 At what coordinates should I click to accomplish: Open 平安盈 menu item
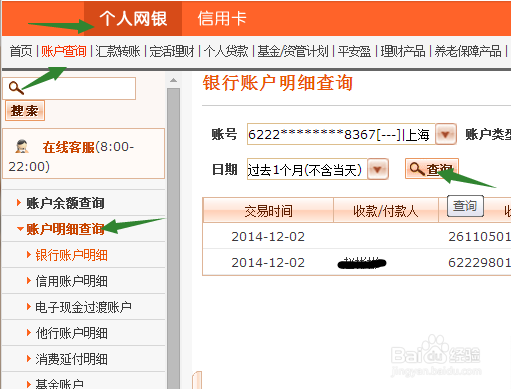[354, 51]
